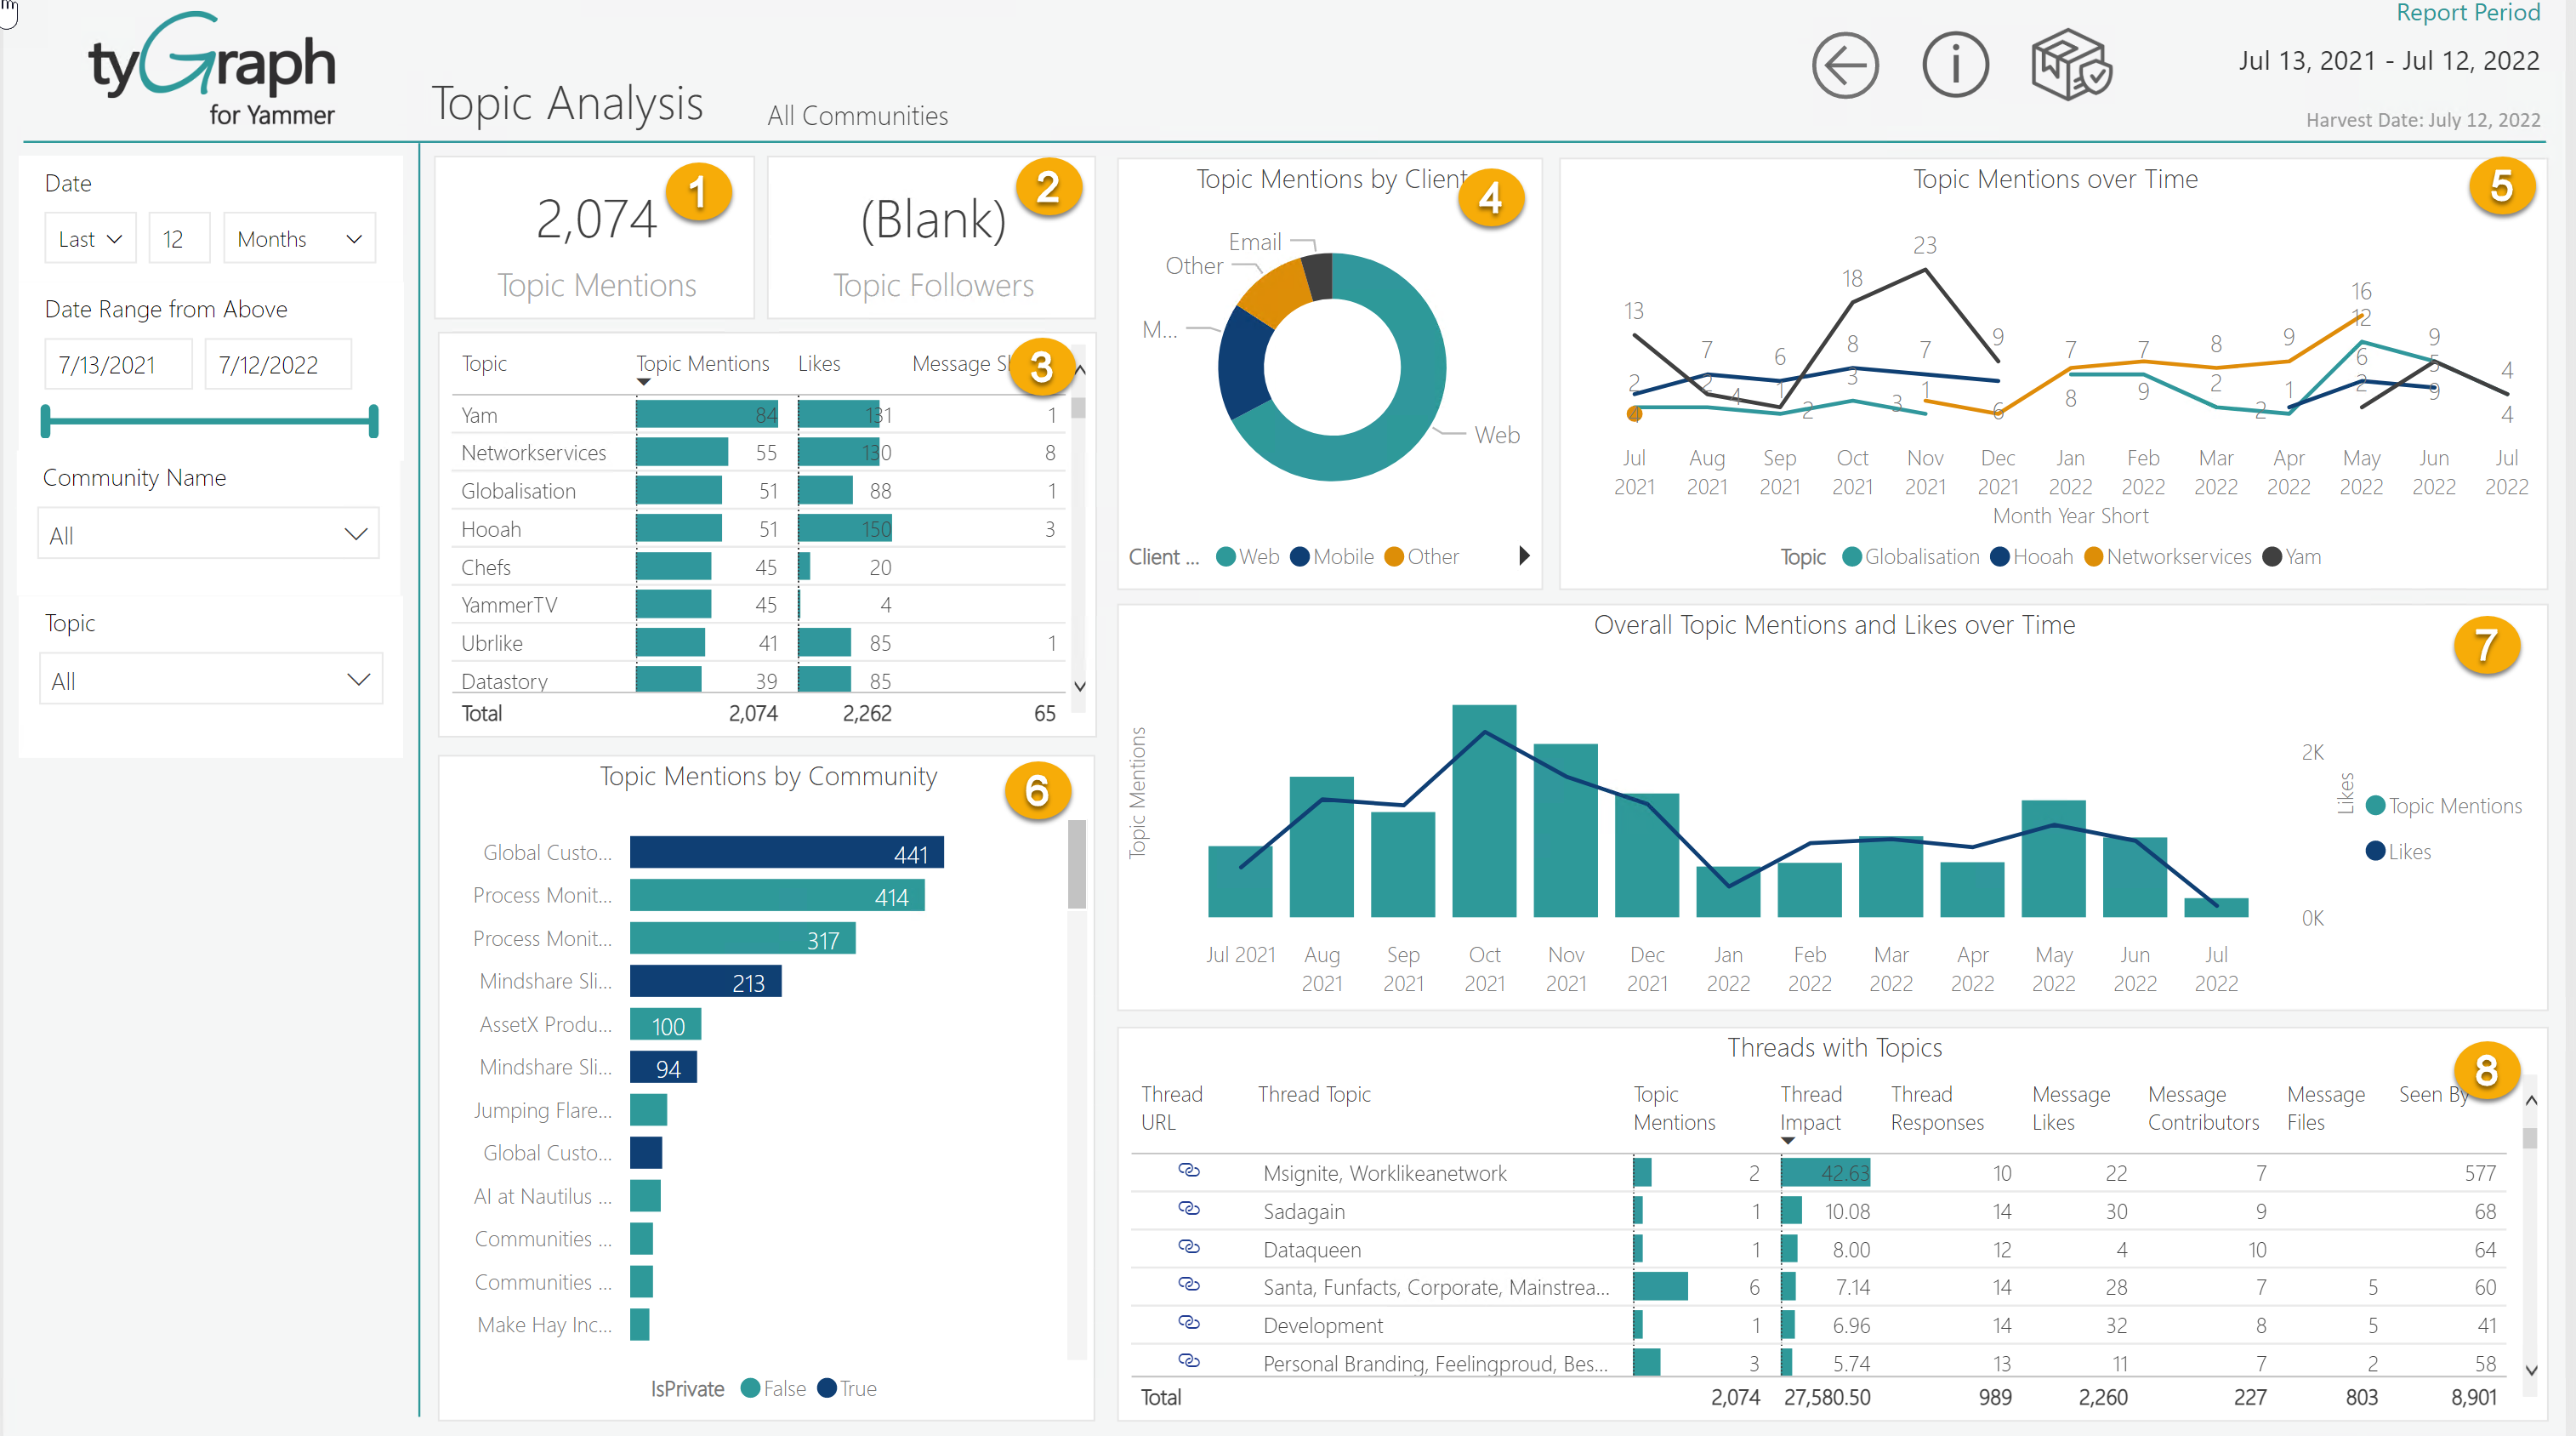This screenshot has height=1436, width=2576.
Task: Click the 7/13/2021 date input field
Action: pyautogui.click(x=117, y=364)
